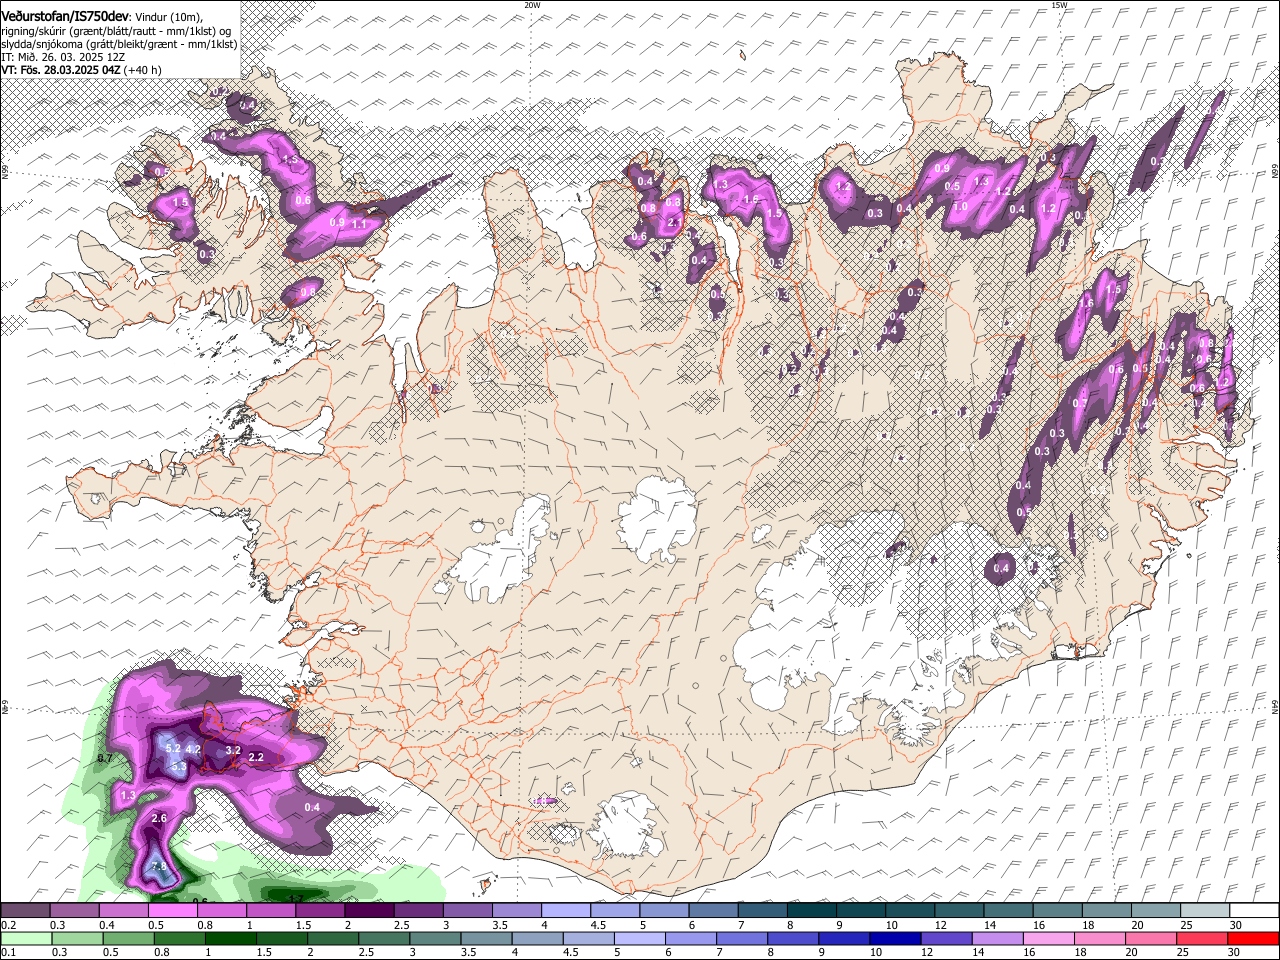The width and height of the screenshot is (1280, 960).
Task: Click the 20W longitude label
Action: (x=532, y=5)
